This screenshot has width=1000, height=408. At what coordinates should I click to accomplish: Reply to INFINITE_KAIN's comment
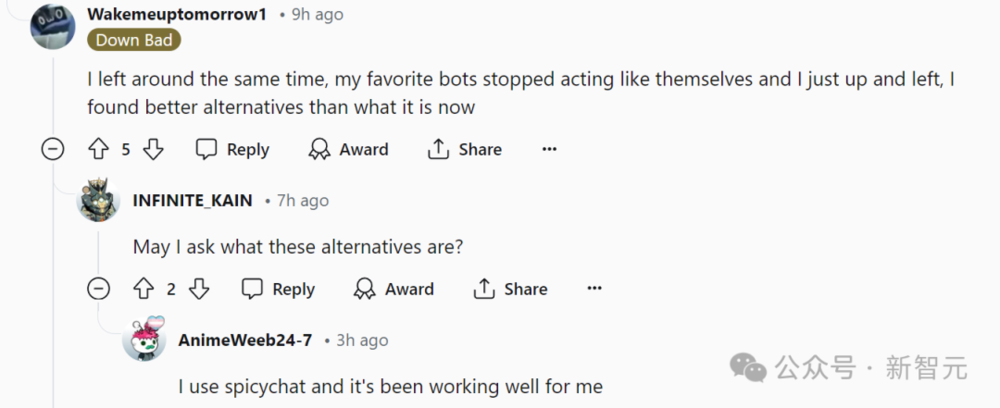[279, 289]
